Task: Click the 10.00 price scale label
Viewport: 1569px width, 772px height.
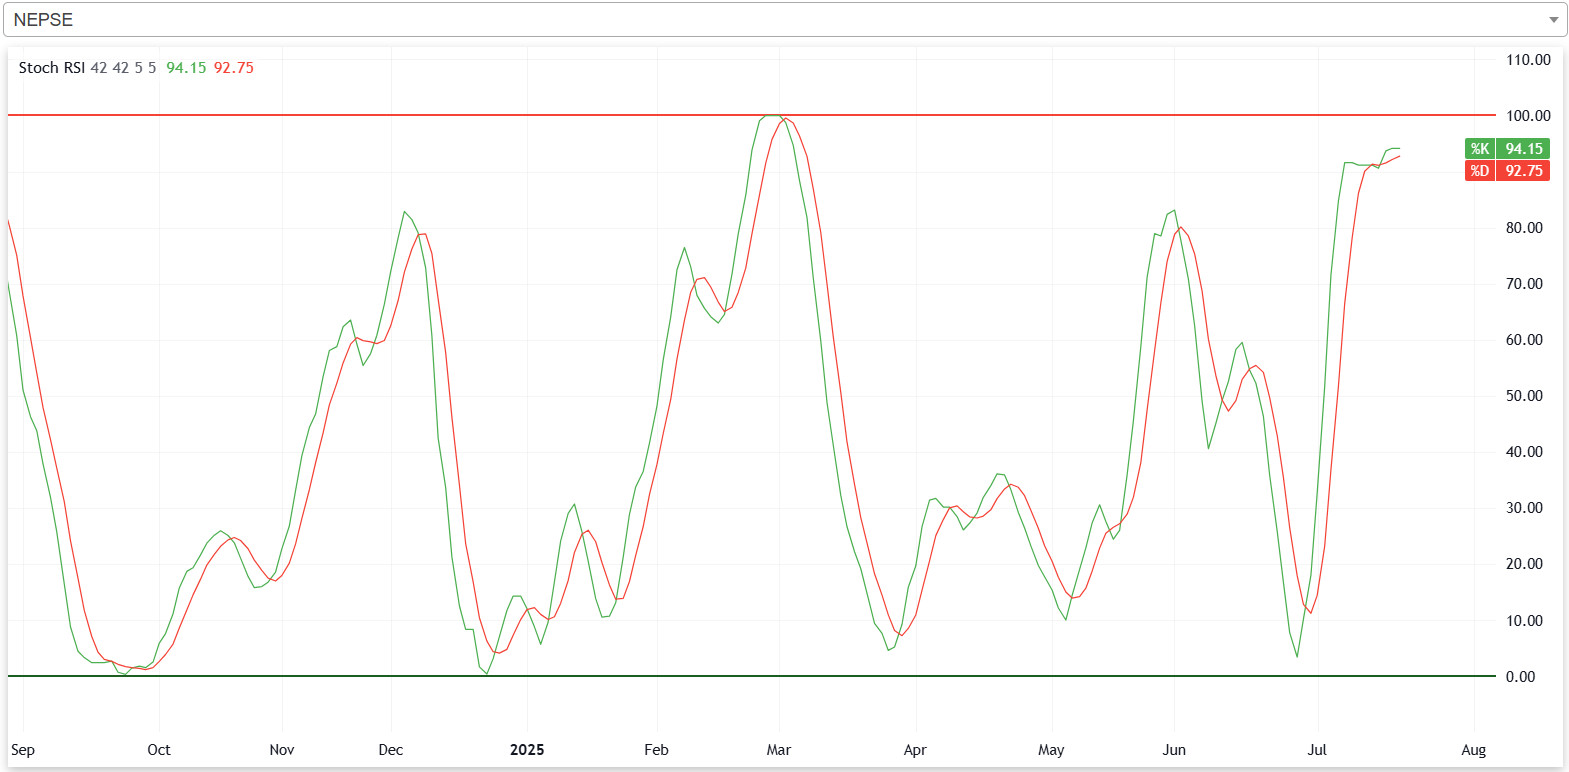Action: pos(1524,621)
